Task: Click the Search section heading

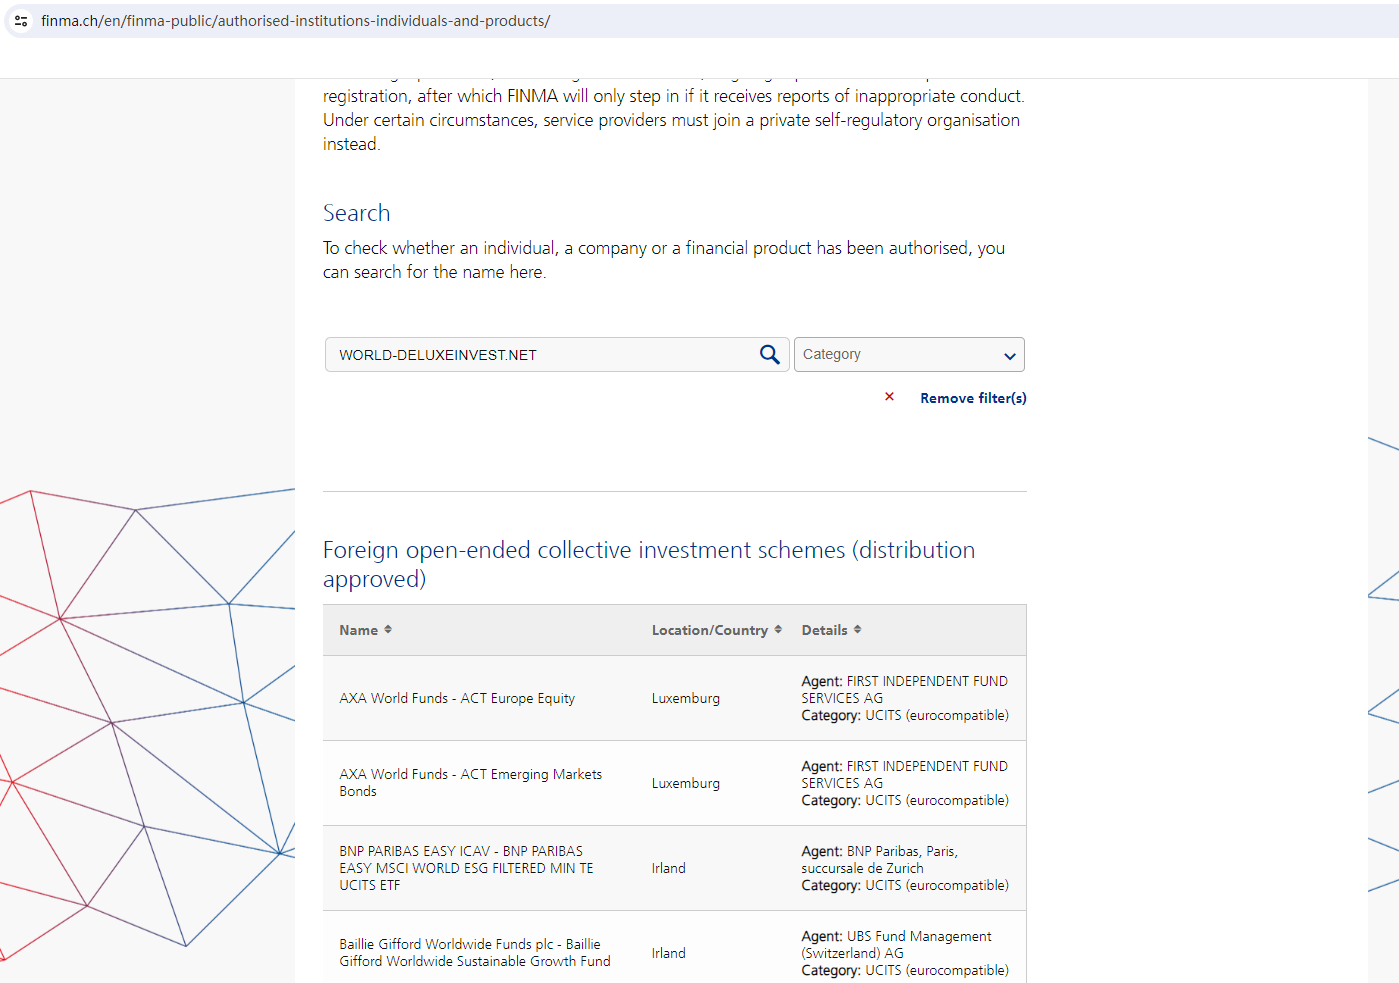Action: 356,213
